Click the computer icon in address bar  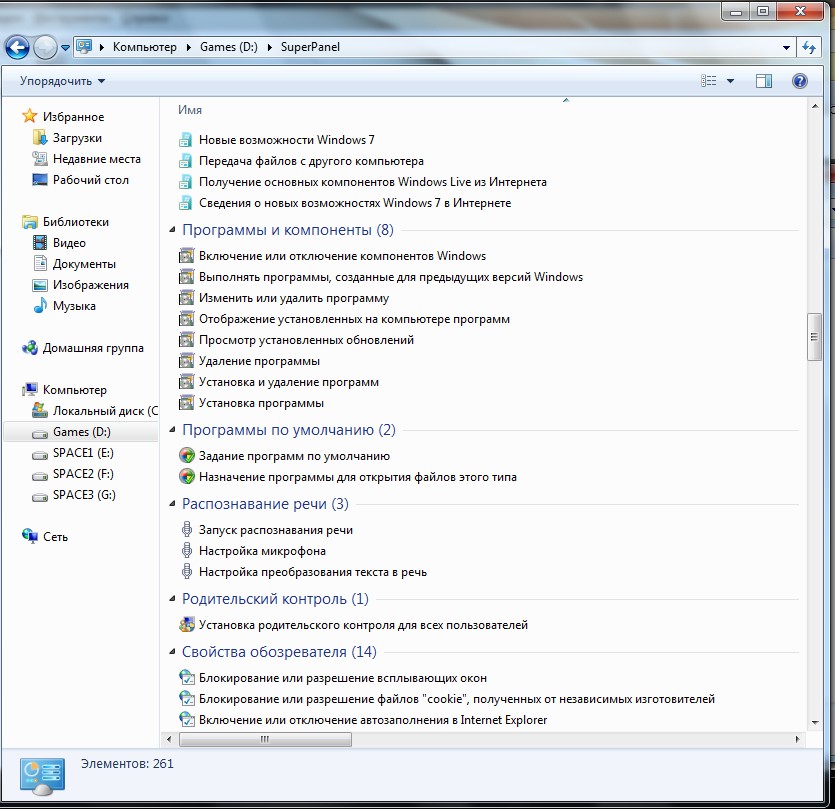[84, 46]
